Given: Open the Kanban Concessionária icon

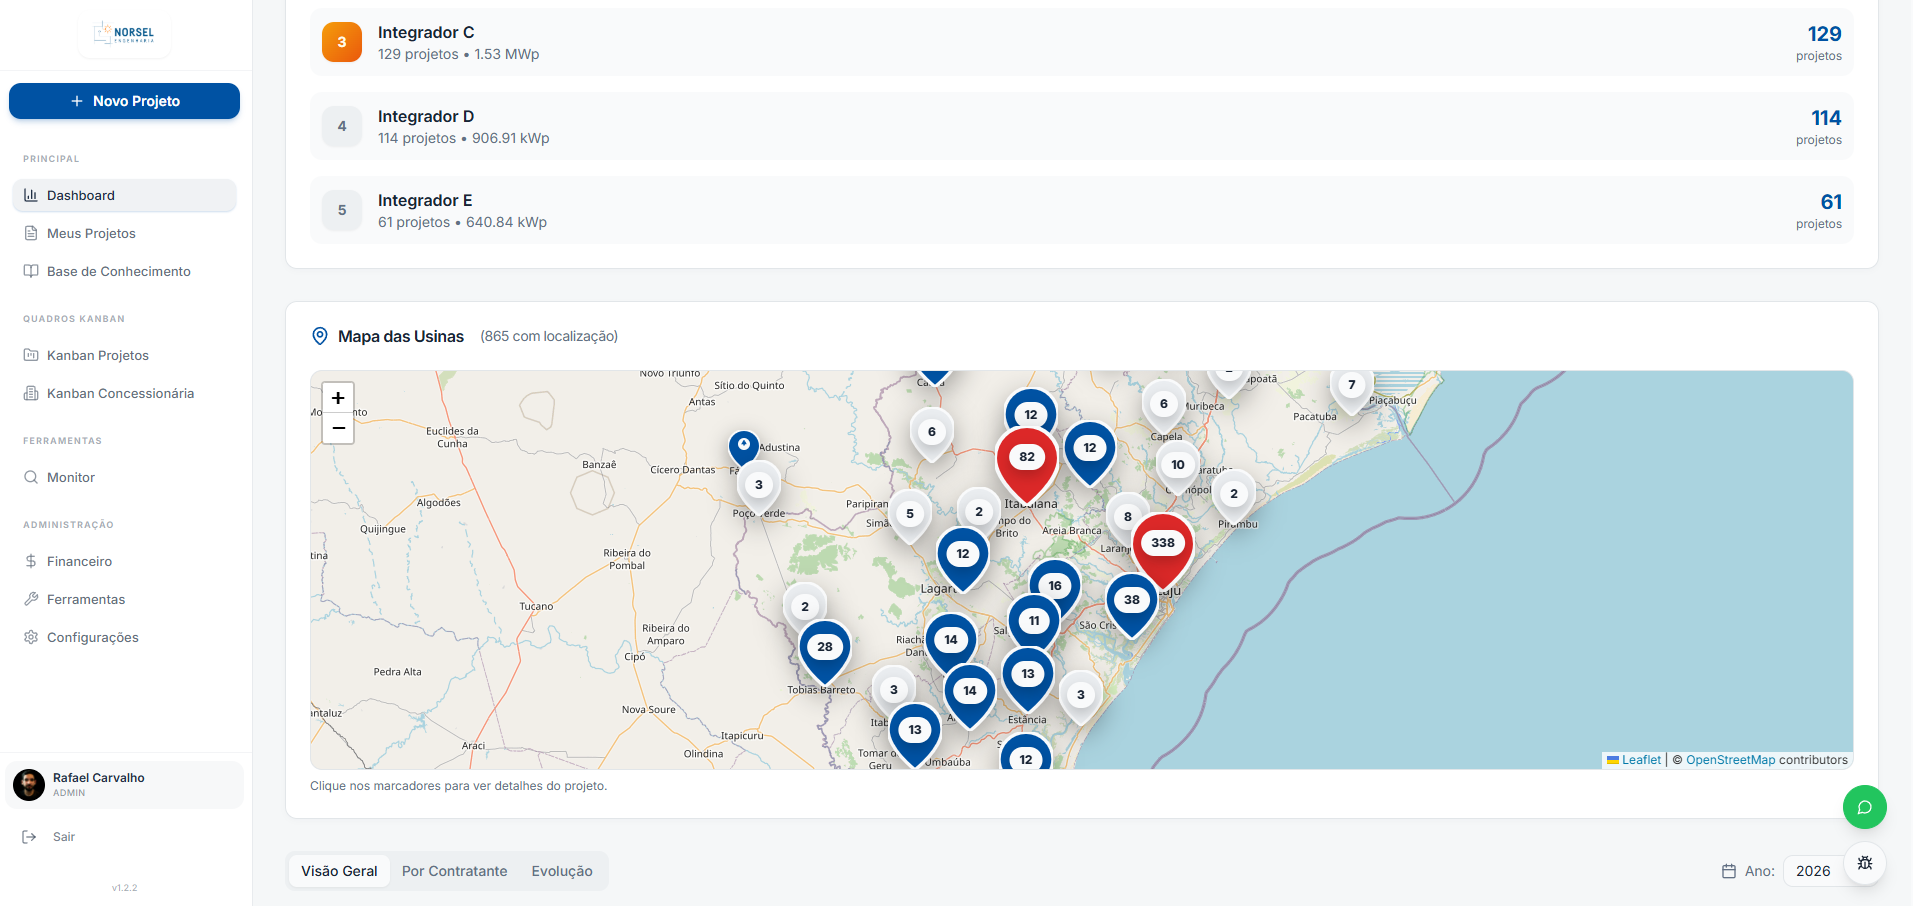Looking at the screenshot, I should pos(30,393).
